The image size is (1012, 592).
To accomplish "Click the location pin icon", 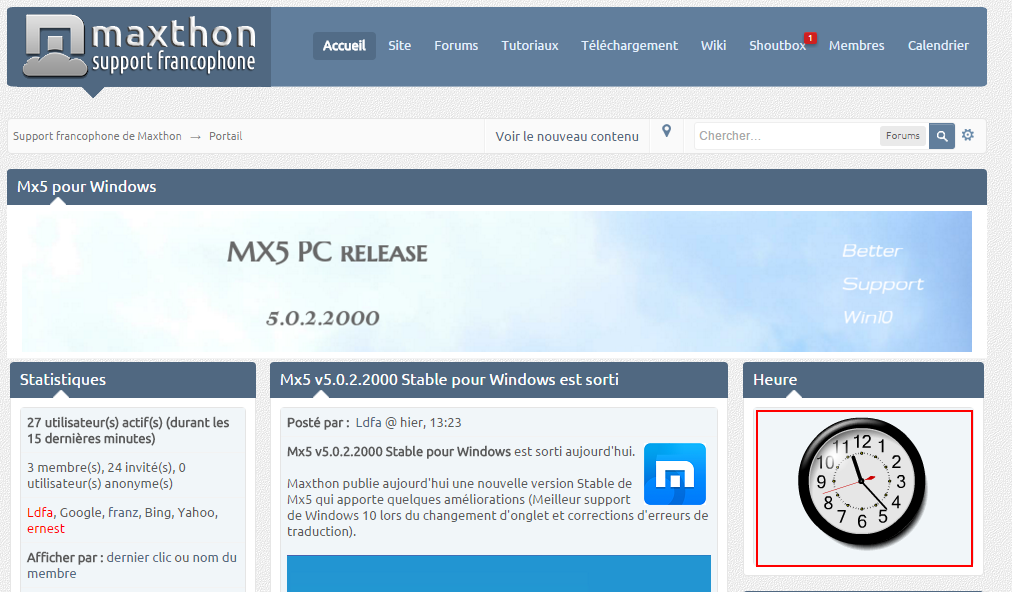I will coord(667,131).
